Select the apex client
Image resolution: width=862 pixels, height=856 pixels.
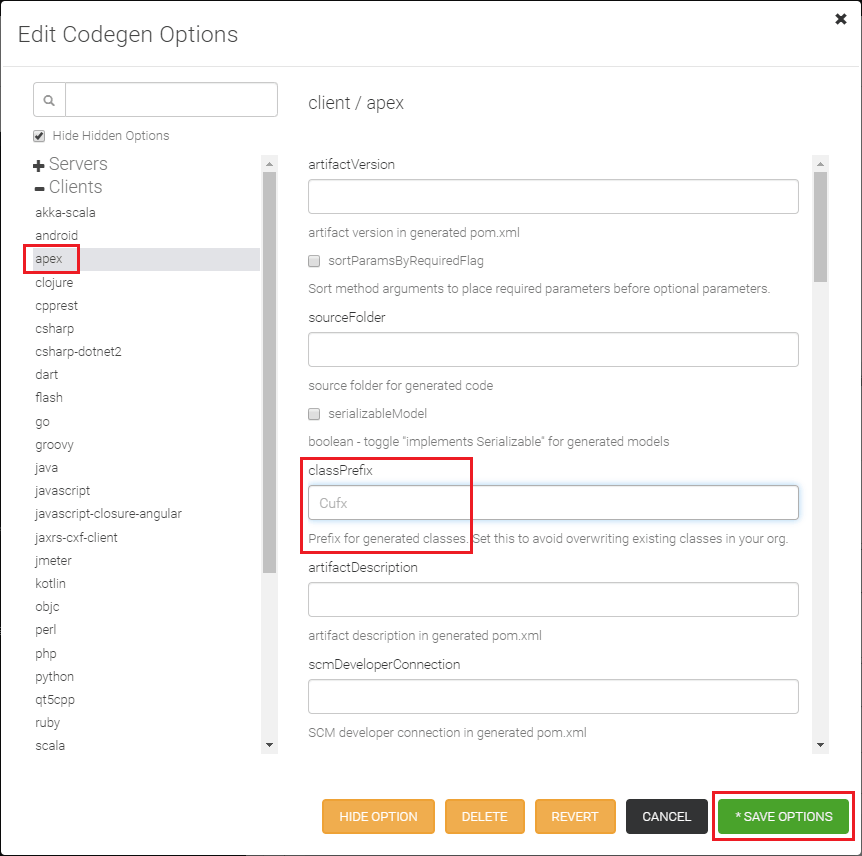49,259
